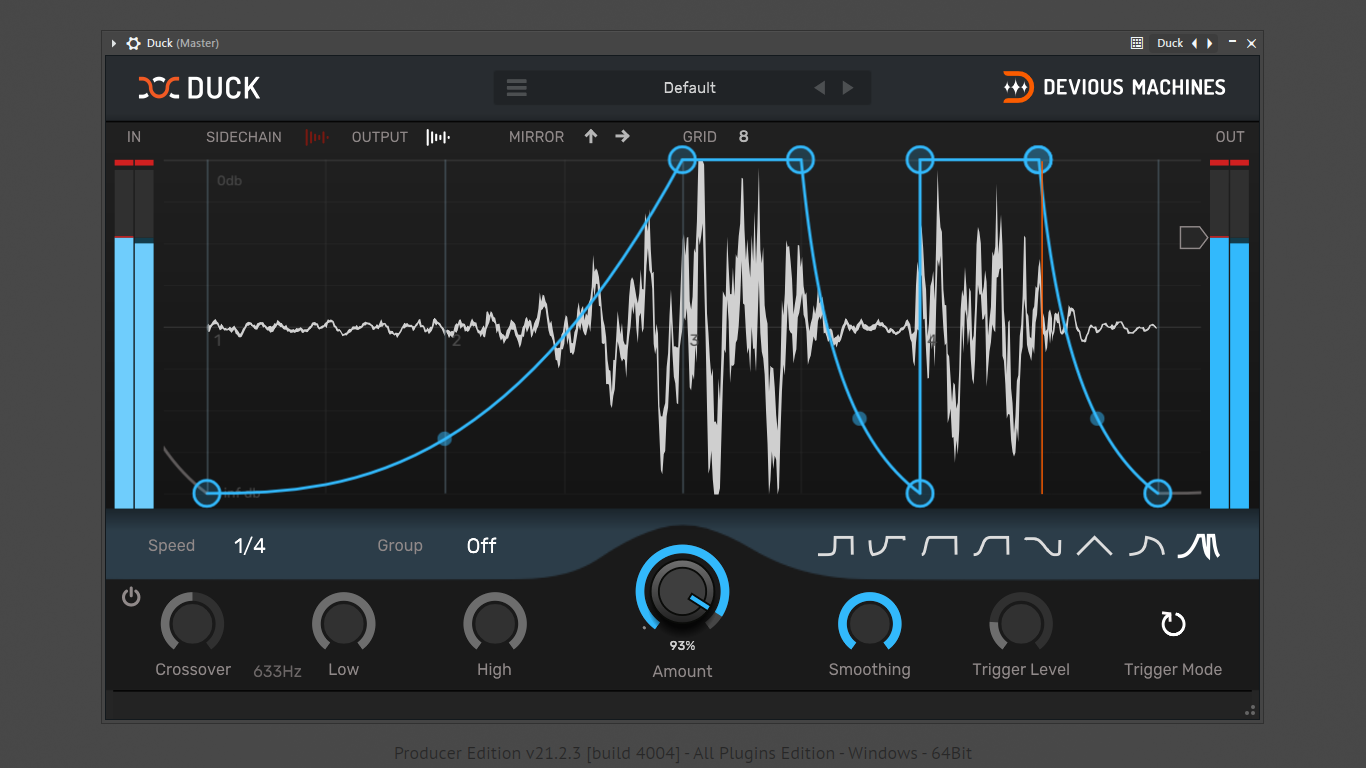The height and width of the screenshot is (768, 1366).
Task: Open the FL preset grid icon
Action: point(1137,43)
